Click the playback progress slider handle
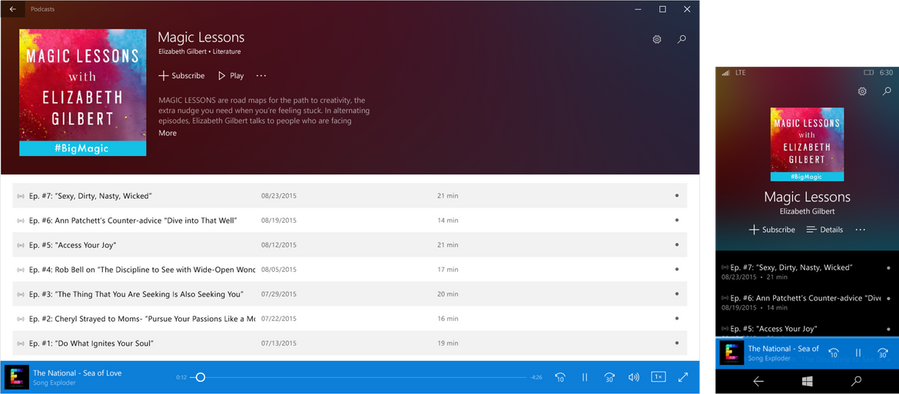Image resolution: width=899 pixels, height=394 pixels. coord(200,377)
